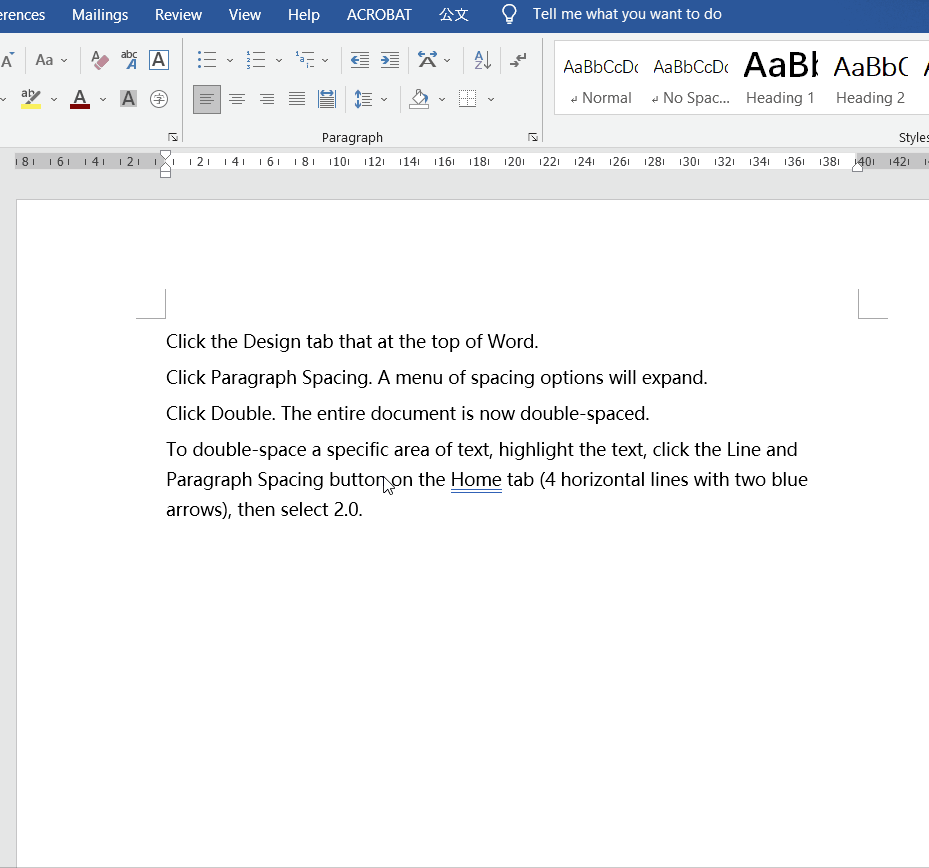Click the Enclose Characters circle icon
This screenshot has height=868, width=929.
[x=159, y=99]
